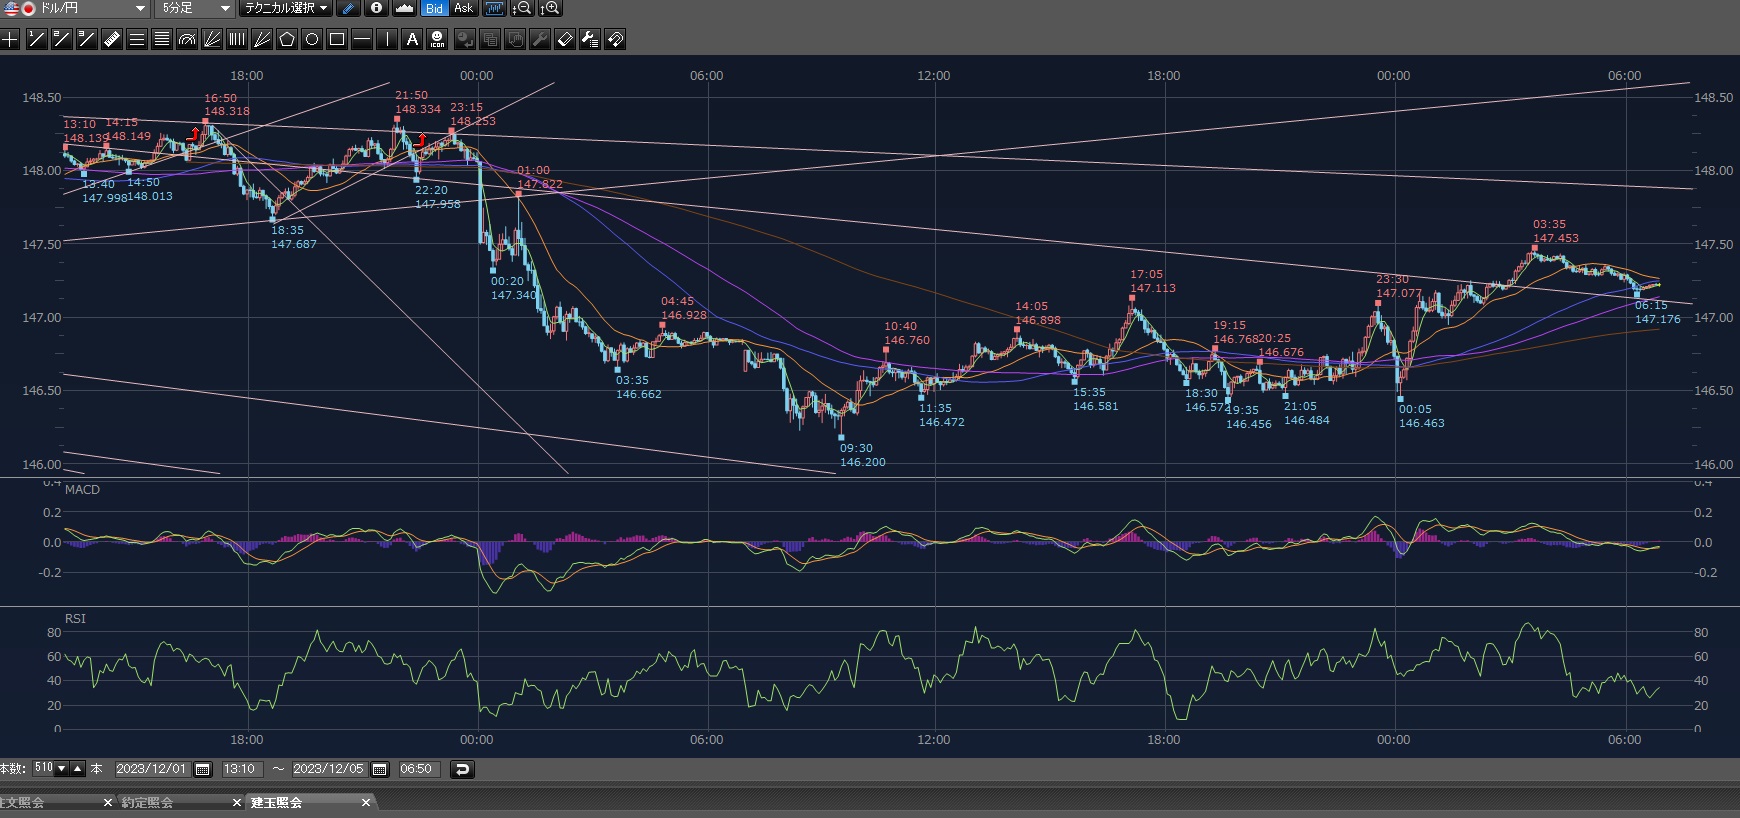This screenshot has width=1740, height=818.
Task: Open calendar picker for start date 2023/12/01
Action: coord(203,769)
